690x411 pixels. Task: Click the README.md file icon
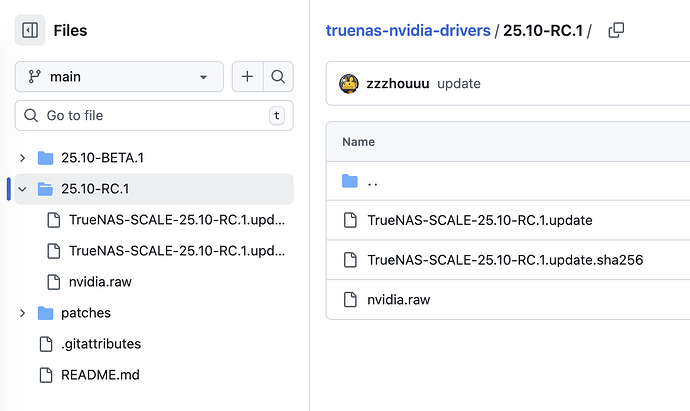point(45,375)
